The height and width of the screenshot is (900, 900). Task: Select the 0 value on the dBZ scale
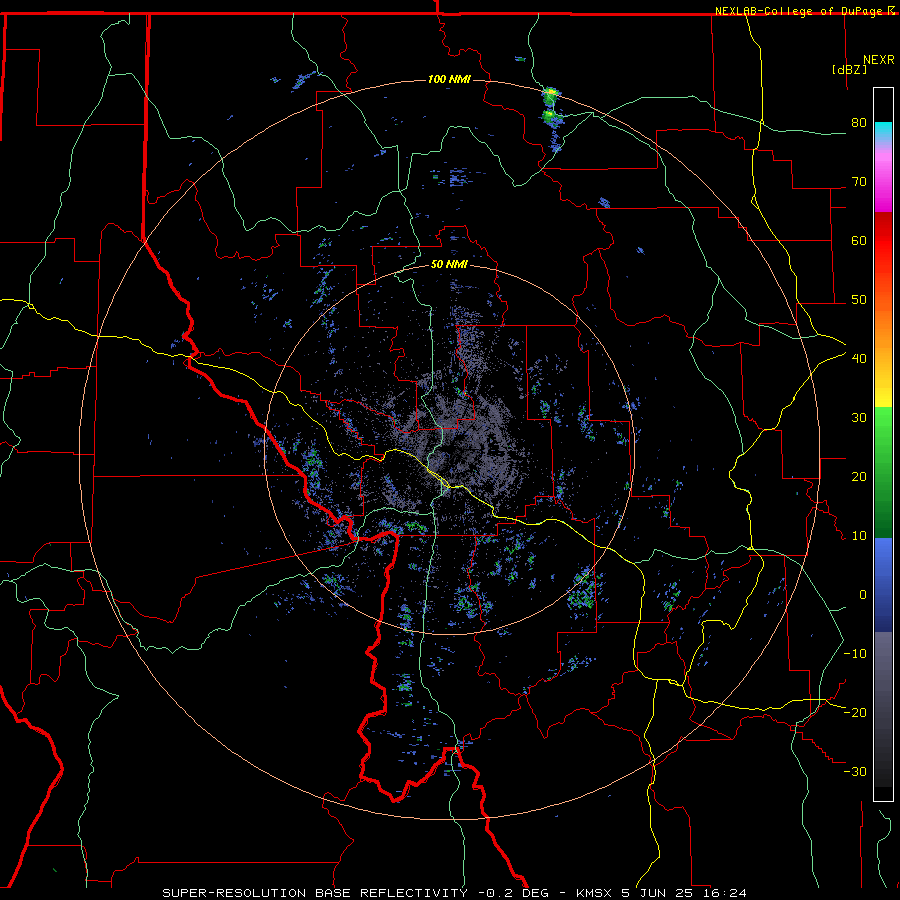(x=863, y=595)
